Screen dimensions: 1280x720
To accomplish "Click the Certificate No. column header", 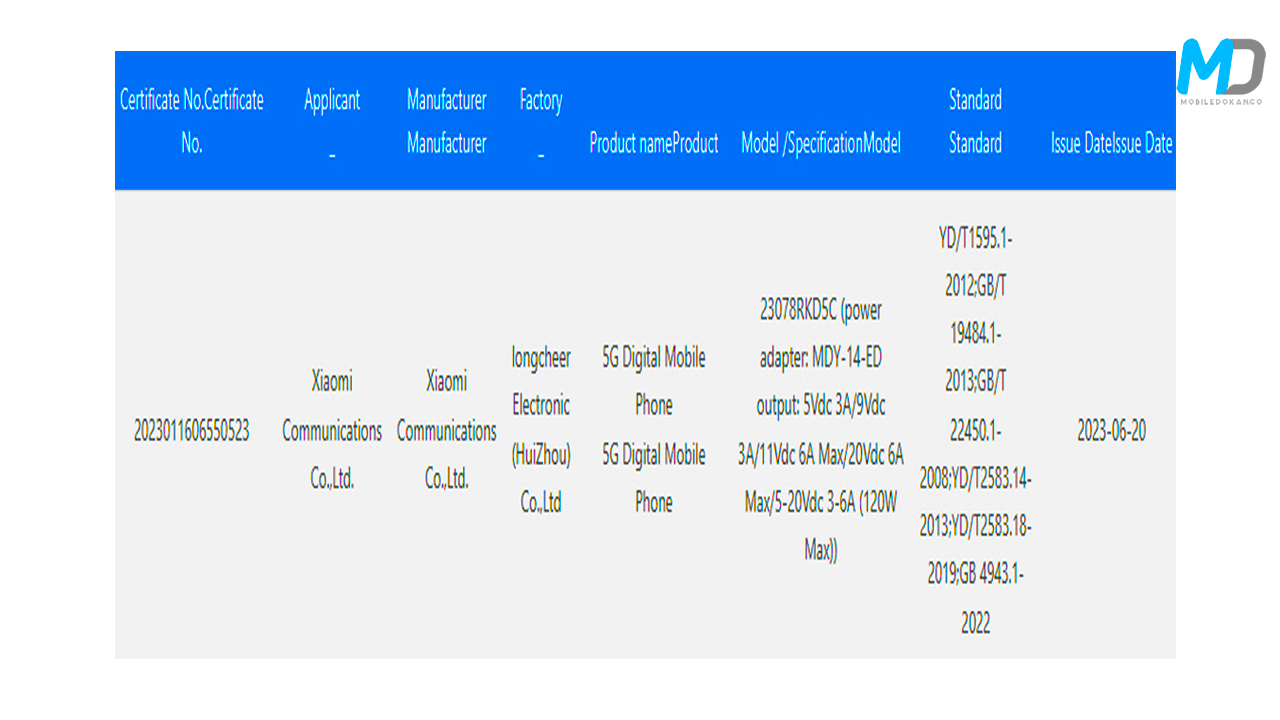I will pos(191,121).
